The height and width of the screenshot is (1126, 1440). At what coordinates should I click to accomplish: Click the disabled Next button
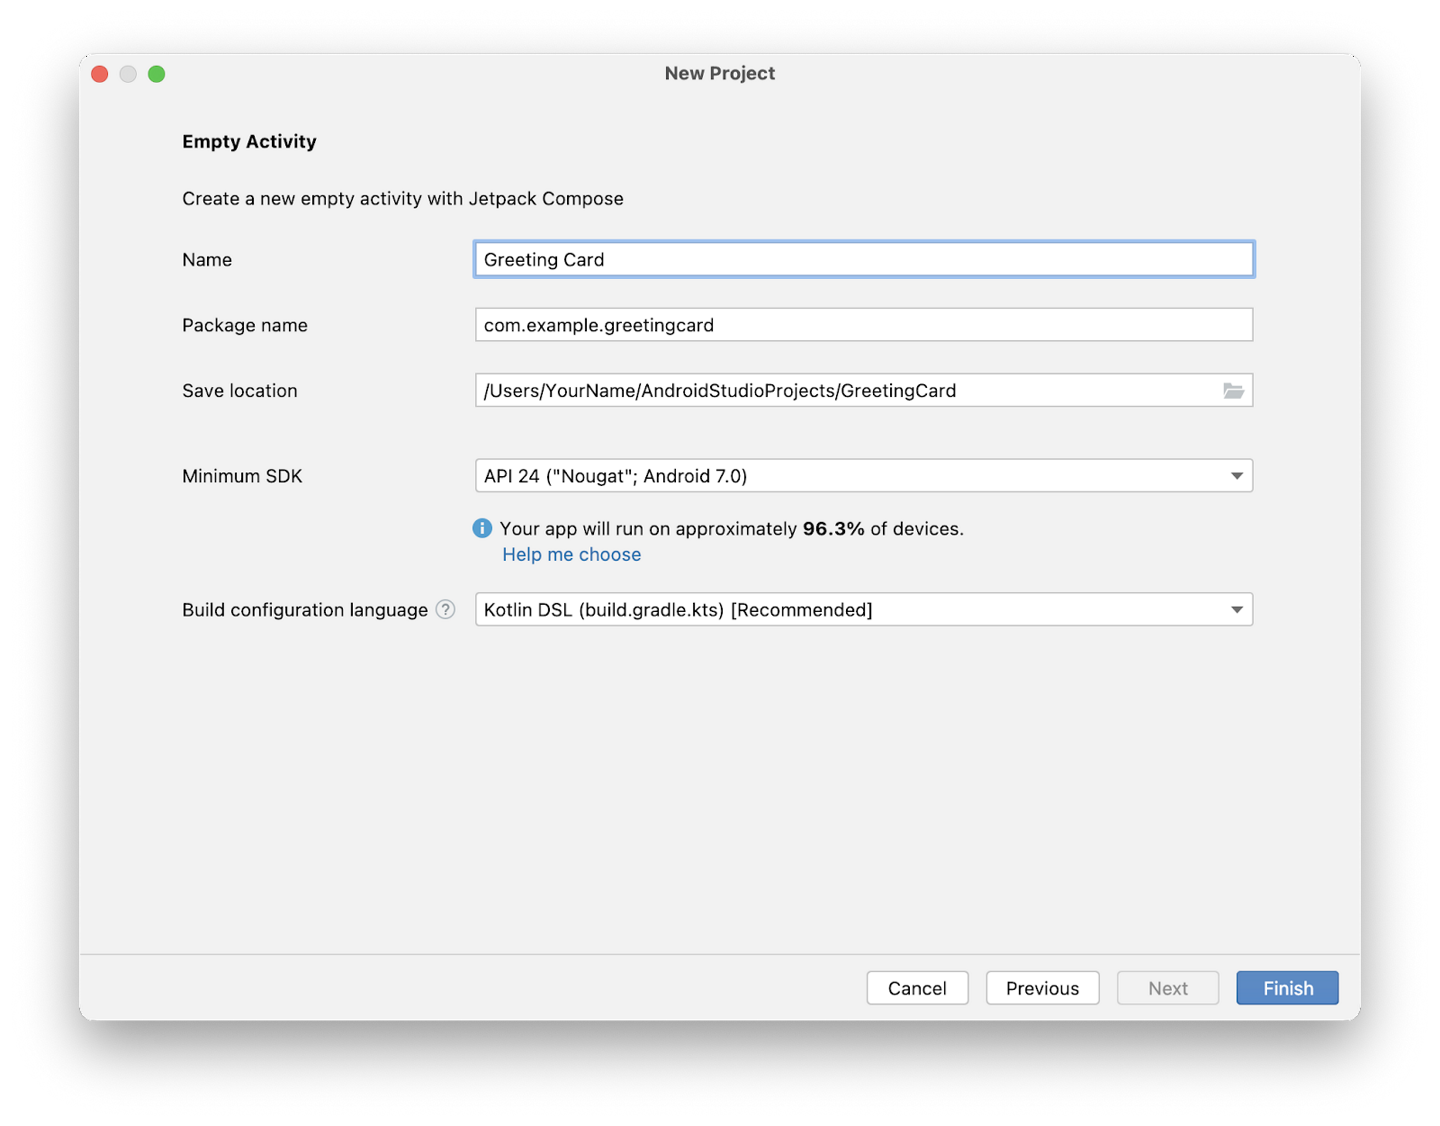(x=1167, y=987)
